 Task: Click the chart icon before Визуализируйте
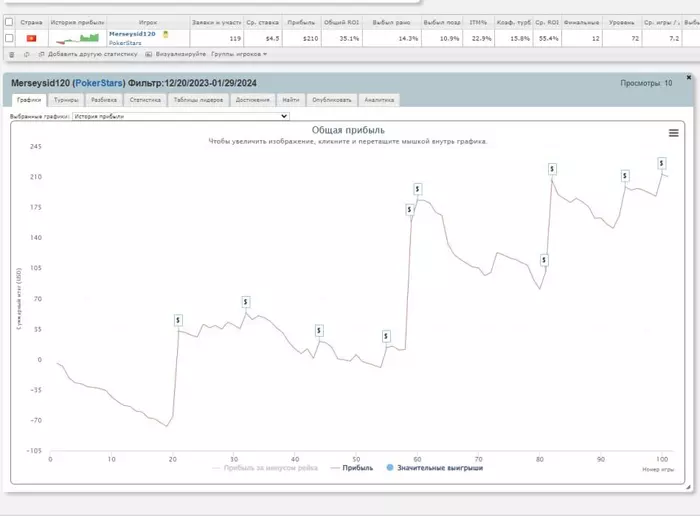pyautogui.click(x=149, y=54)
